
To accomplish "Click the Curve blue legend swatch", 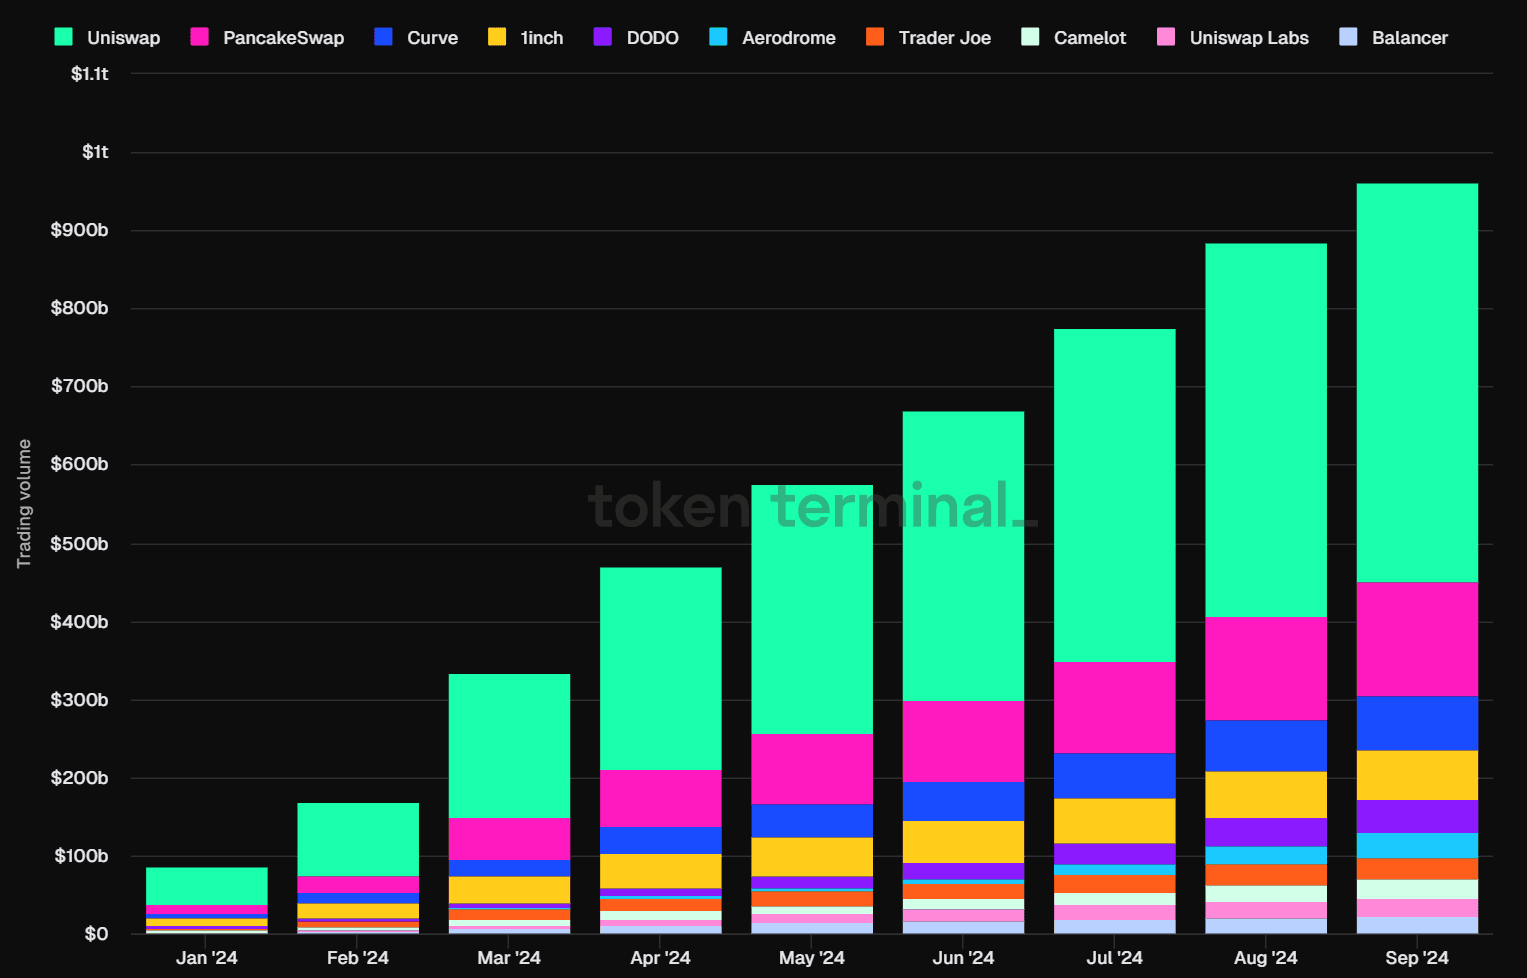I will (383, 37).
